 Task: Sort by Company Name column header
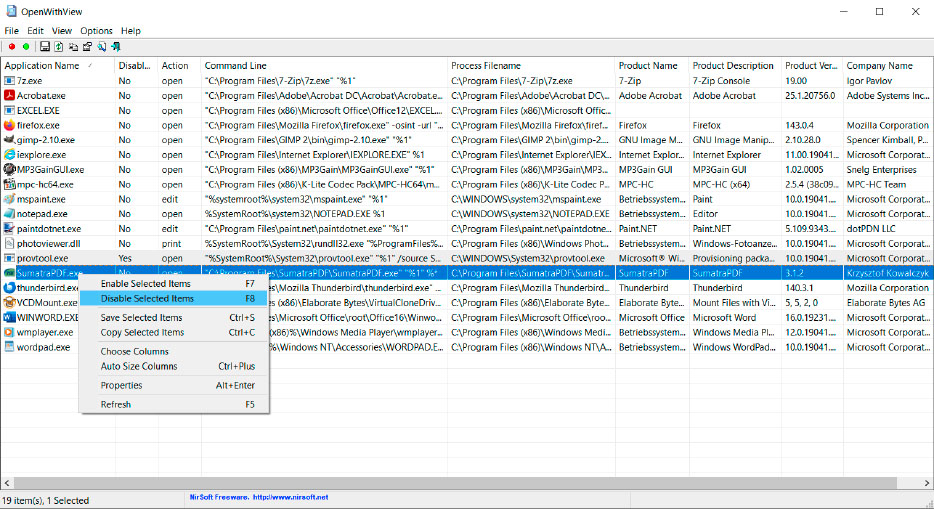[879, 66]
